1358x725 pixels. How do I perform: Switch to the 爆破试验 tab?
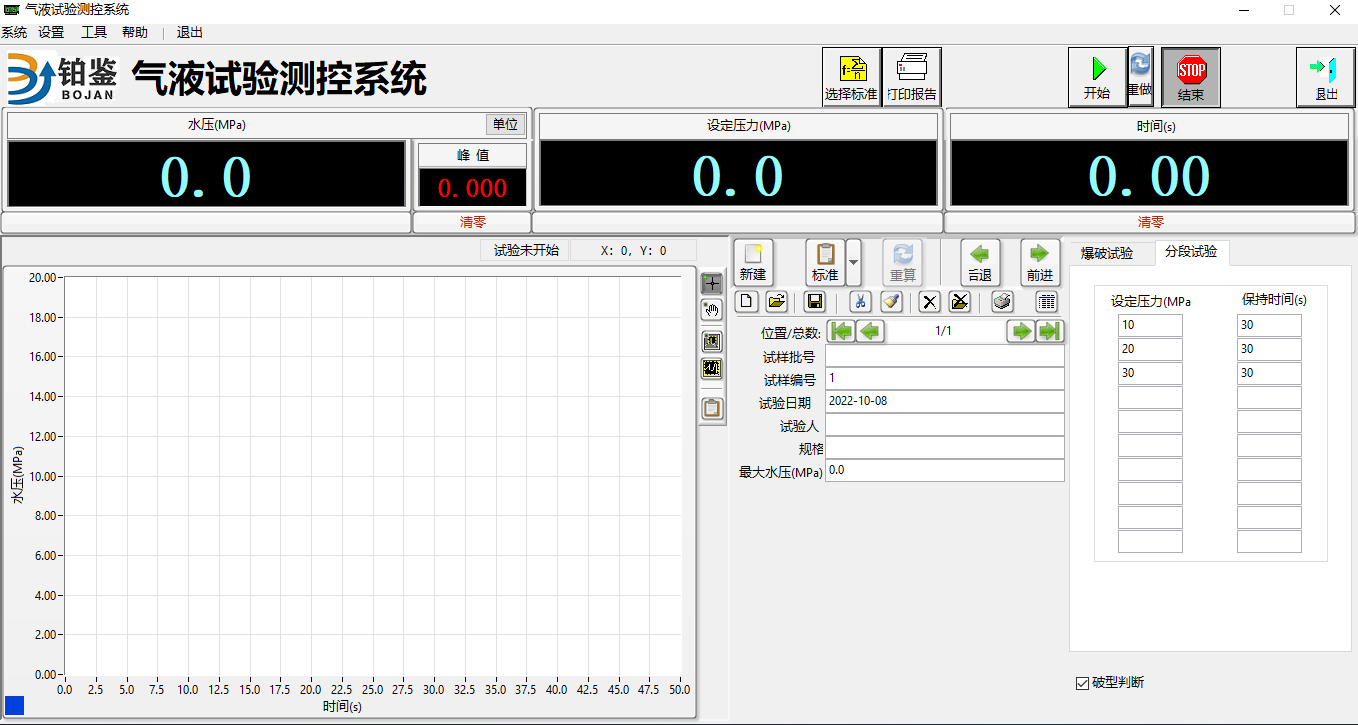pos(1107,253)
